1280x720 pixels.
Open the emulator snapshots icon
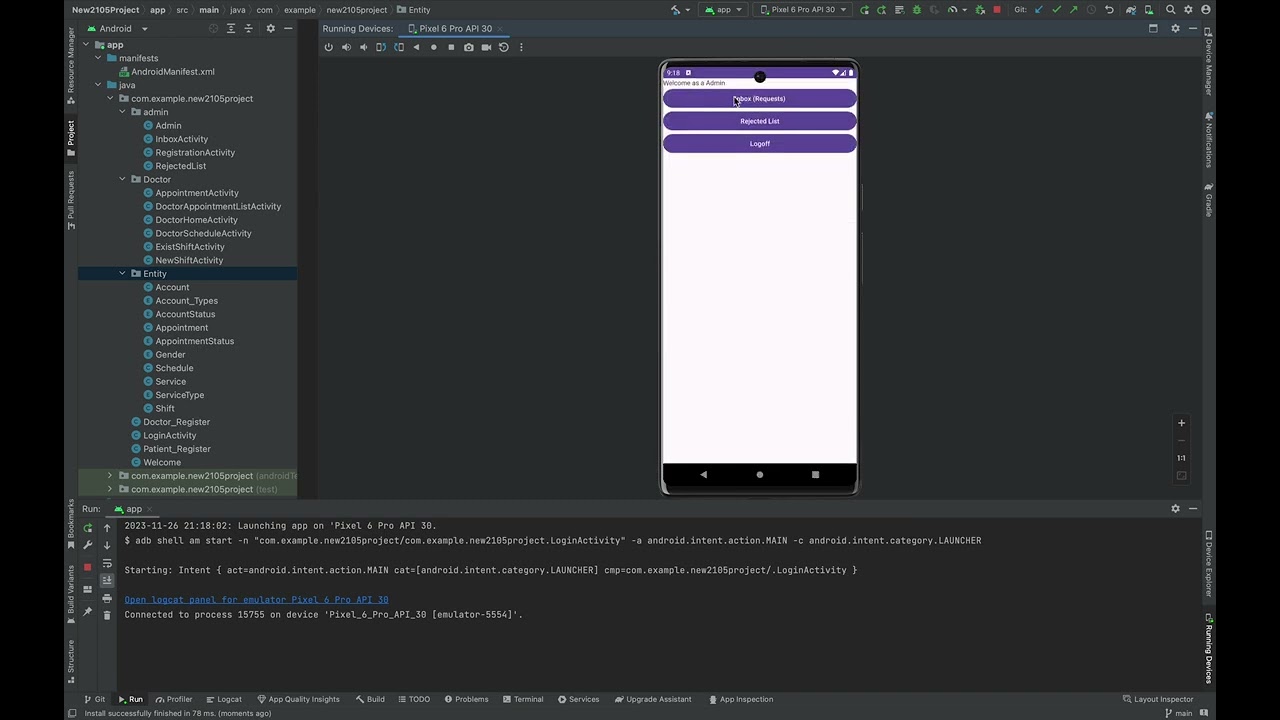(x=503, y=47)
